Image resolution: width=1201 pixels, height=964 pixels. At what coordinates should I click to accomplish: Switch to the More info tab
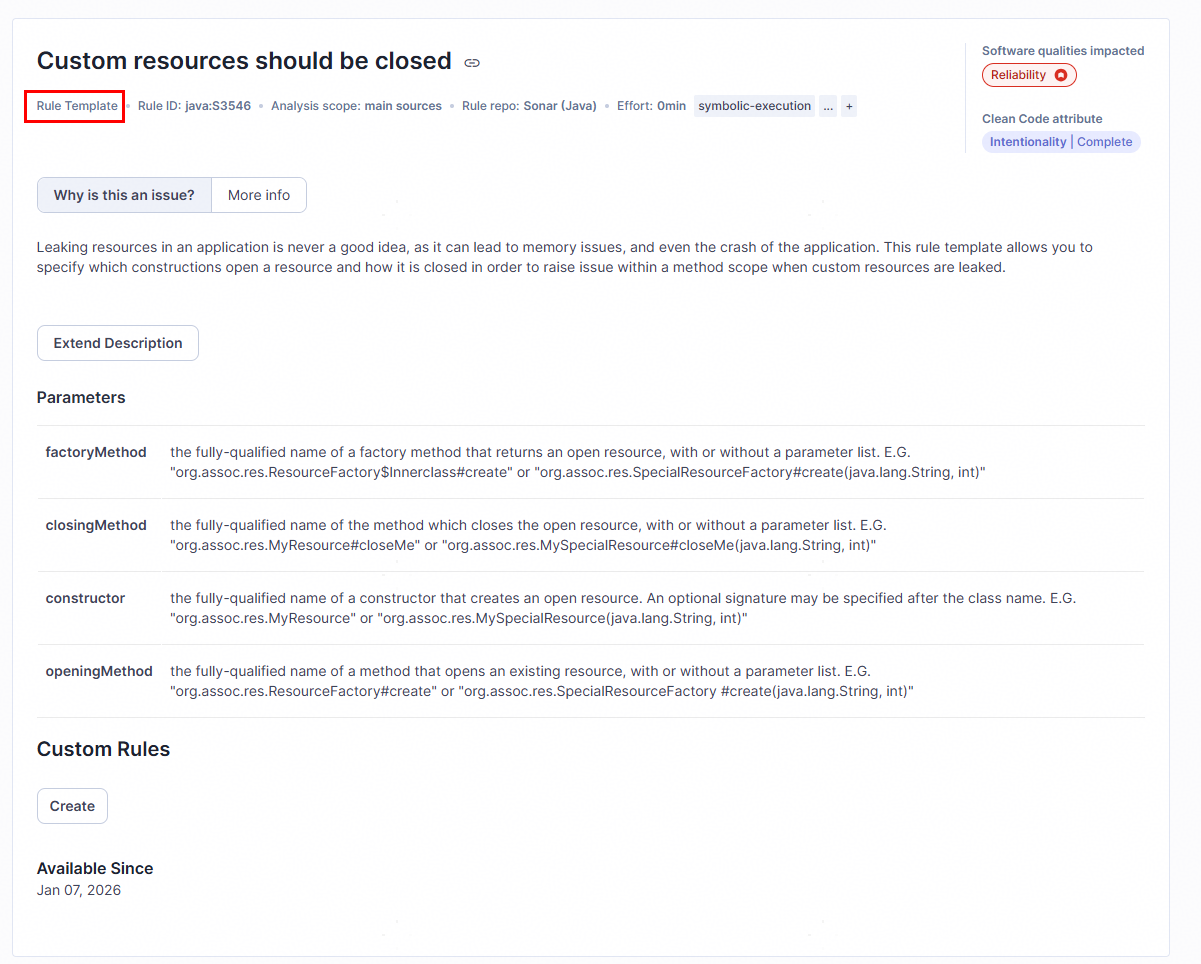(259, 195)
